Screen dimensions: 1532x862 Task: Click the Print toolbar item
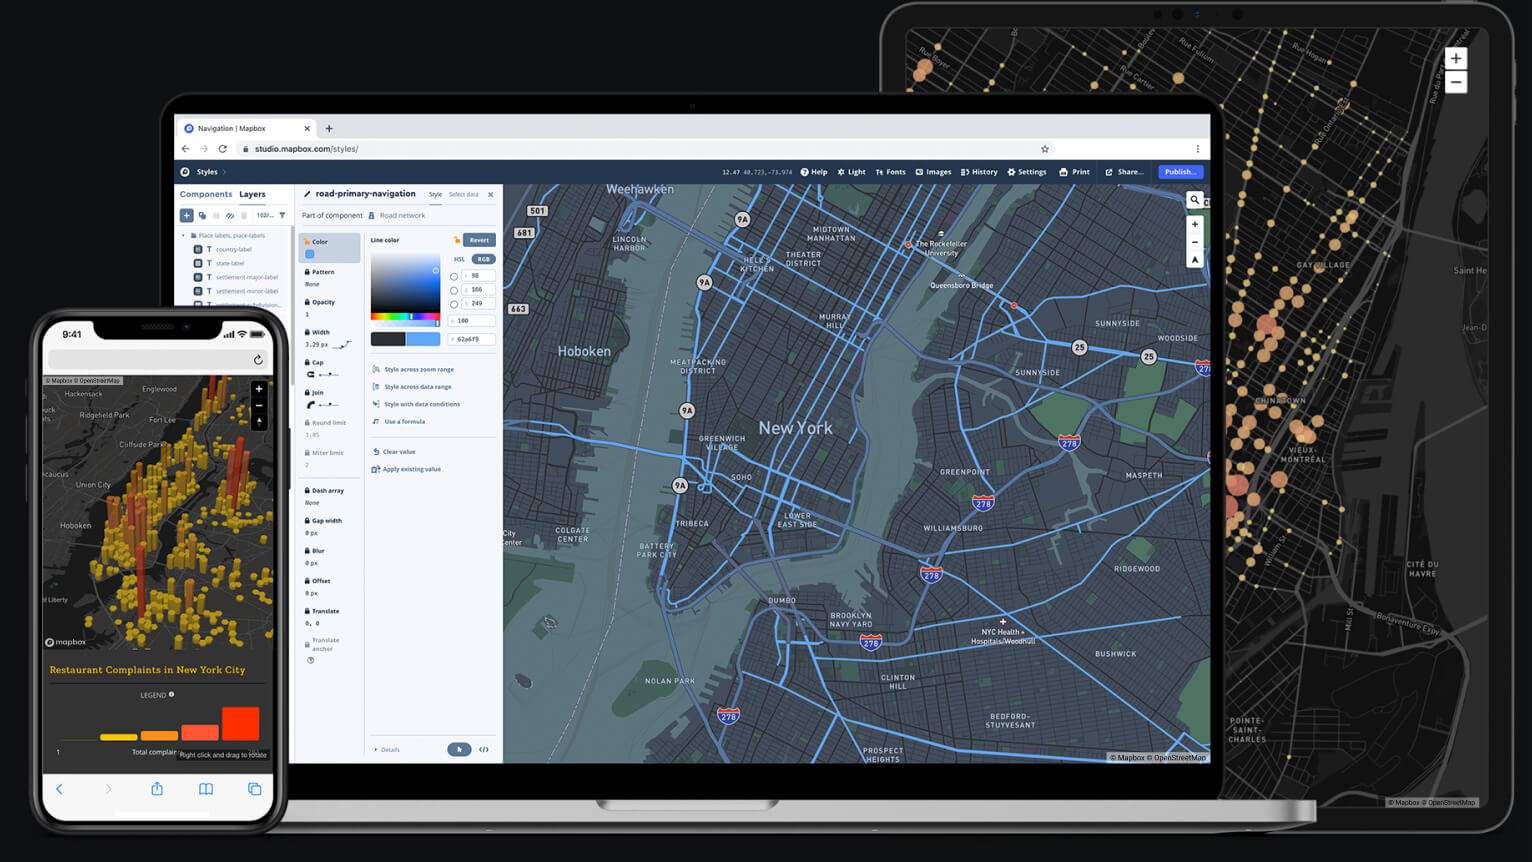pos(1075,172)
